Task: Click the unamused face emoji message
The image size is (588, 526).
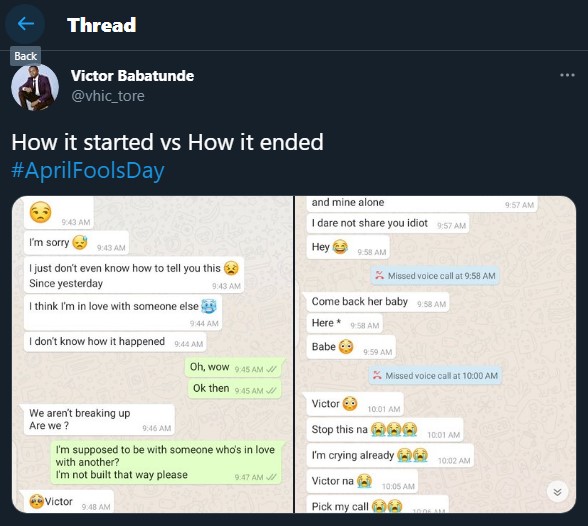Action: (x=58, y=213)
